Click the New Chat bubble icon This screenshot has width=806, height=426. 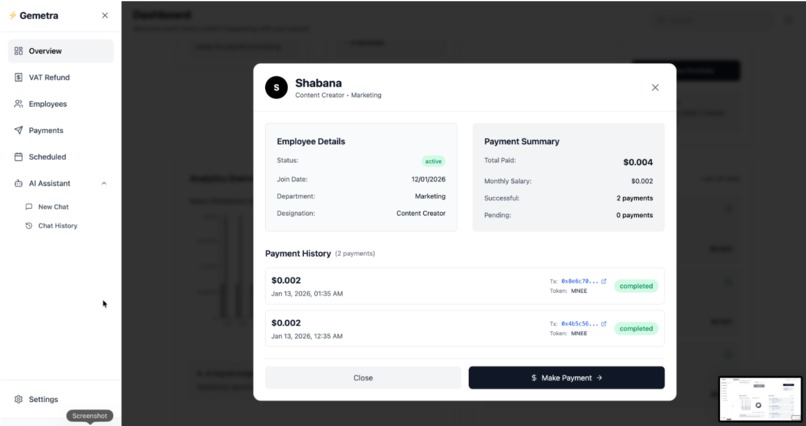coord(29,207)
